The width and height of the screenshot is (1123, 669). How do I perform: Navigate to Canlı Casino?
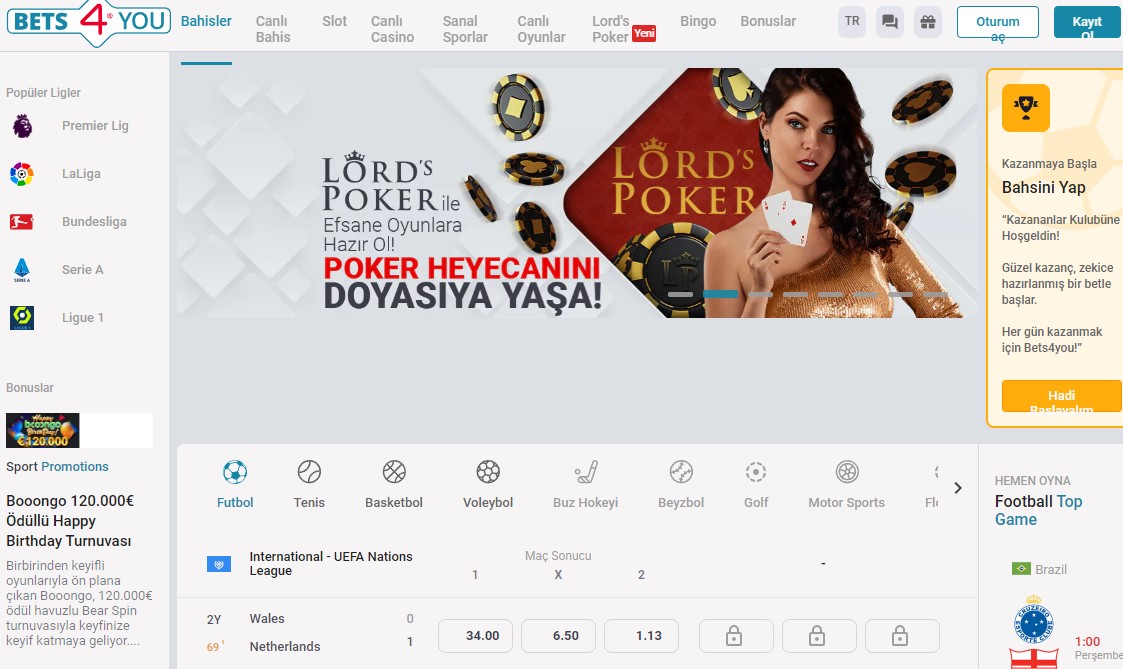point(392,29)
